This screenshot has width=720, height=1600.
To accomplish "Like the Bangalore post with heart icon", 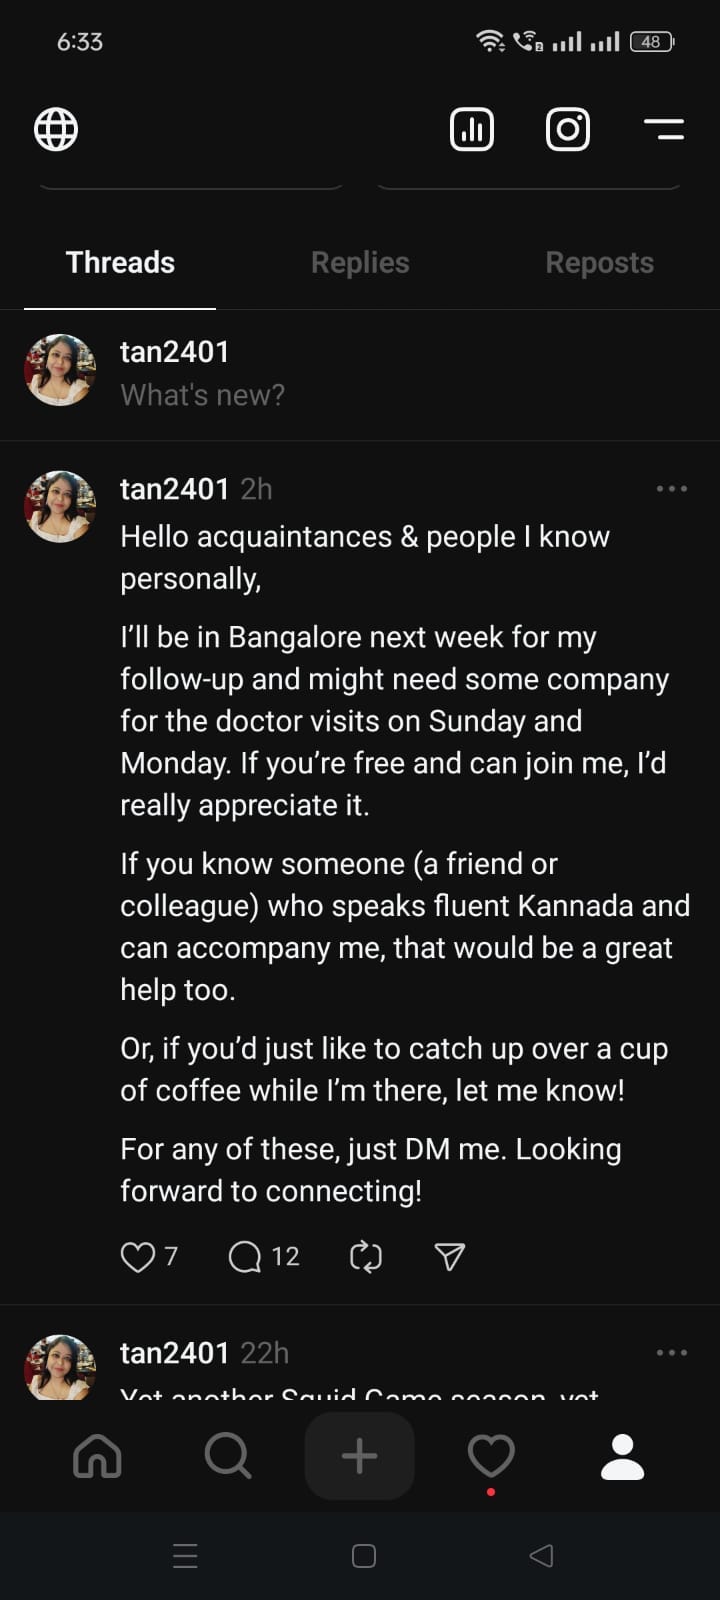I will pyautogui.click(x=137, y=1257).
